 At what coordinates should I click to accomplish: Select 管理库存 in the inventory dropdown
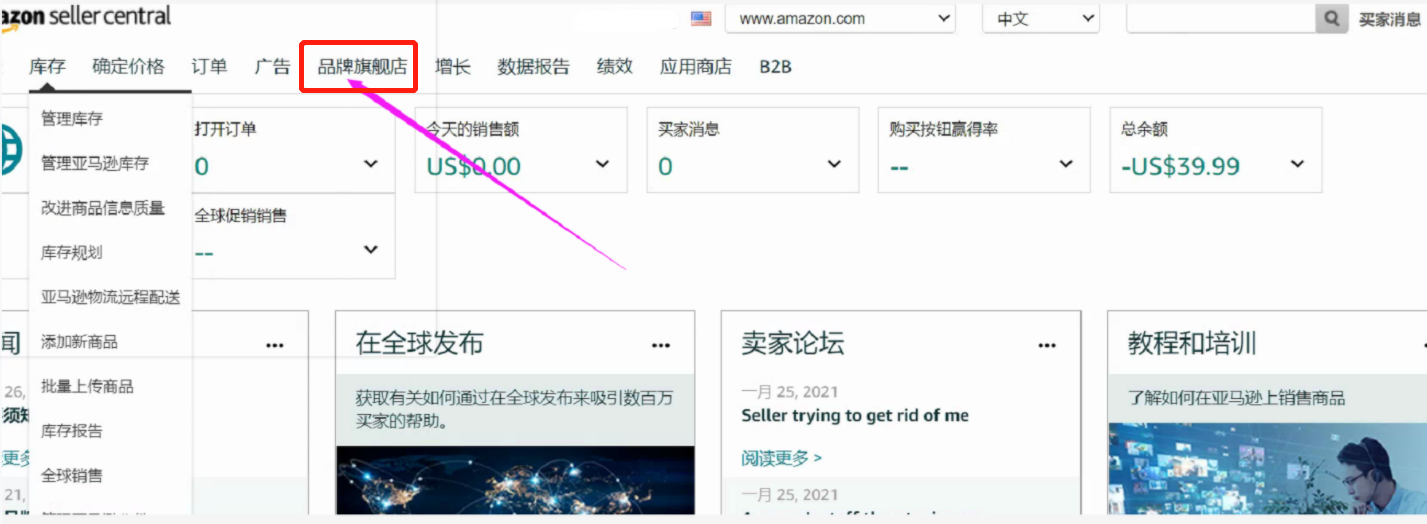pyautogui.click(x=72, y=118)
